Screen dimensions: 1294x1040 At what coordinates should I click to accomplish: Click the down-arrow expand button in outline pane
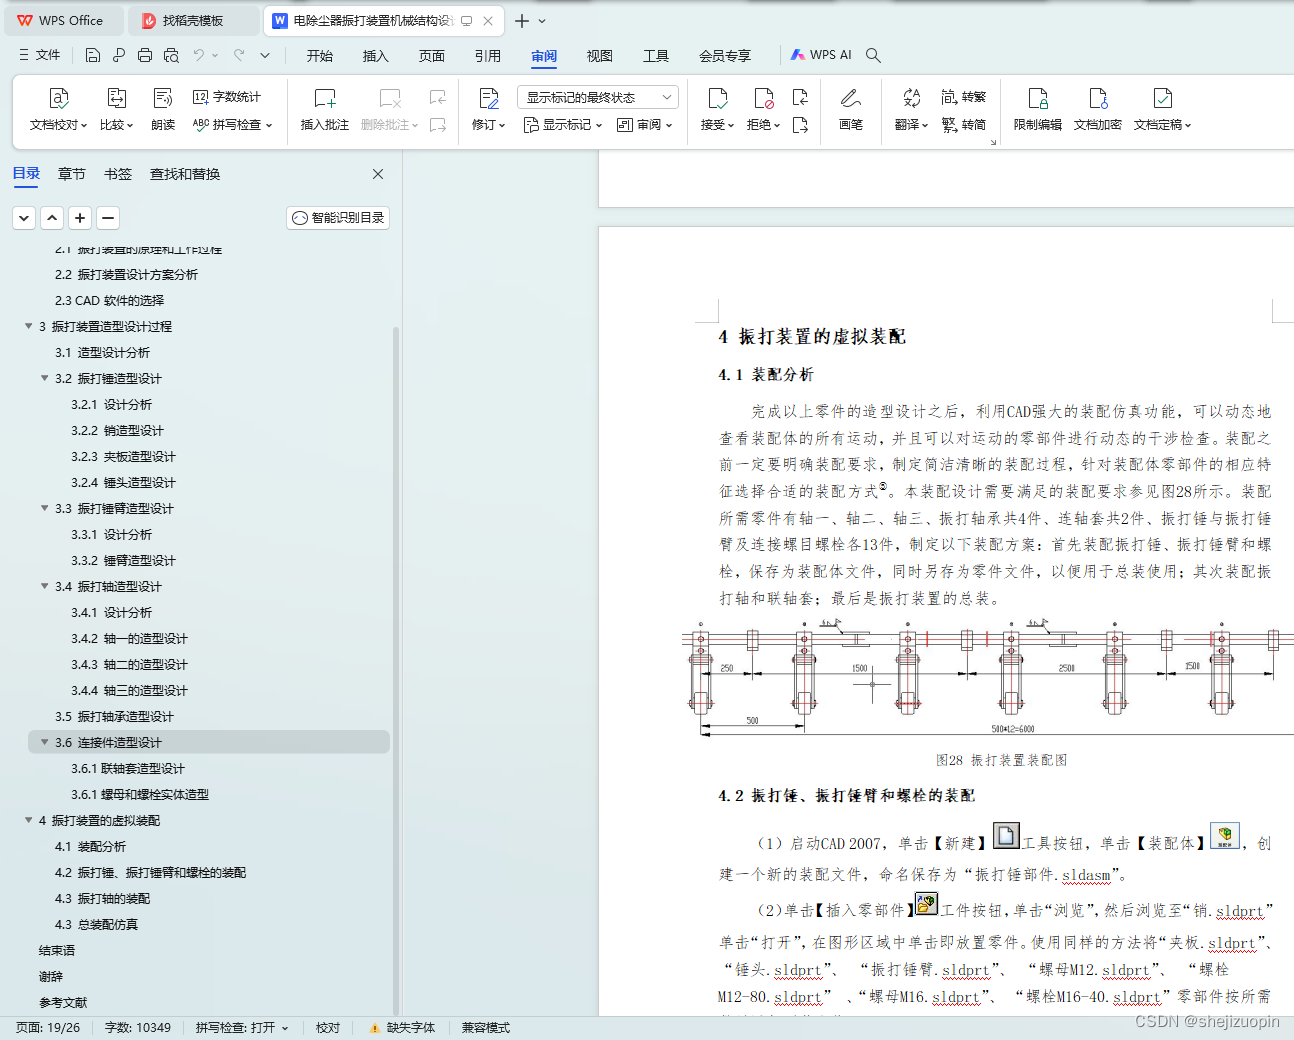pyautogui.click(x=25, y=217)
